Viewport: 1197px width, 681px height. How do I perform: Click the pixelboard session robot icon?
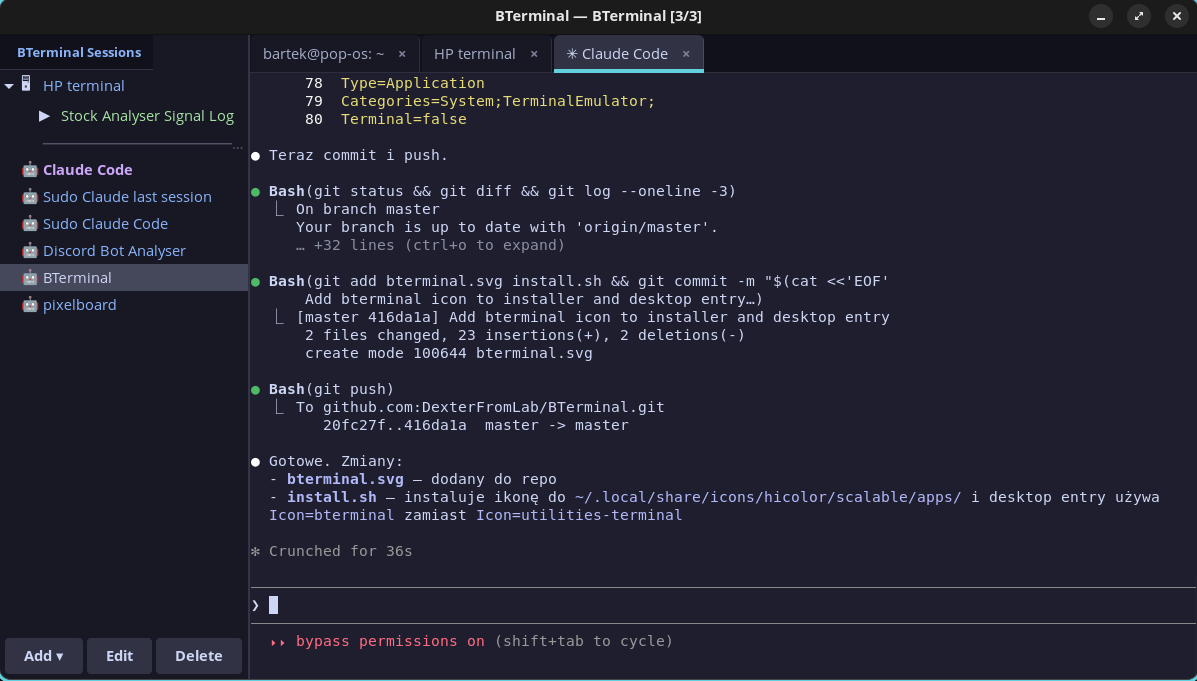point(30,304)
